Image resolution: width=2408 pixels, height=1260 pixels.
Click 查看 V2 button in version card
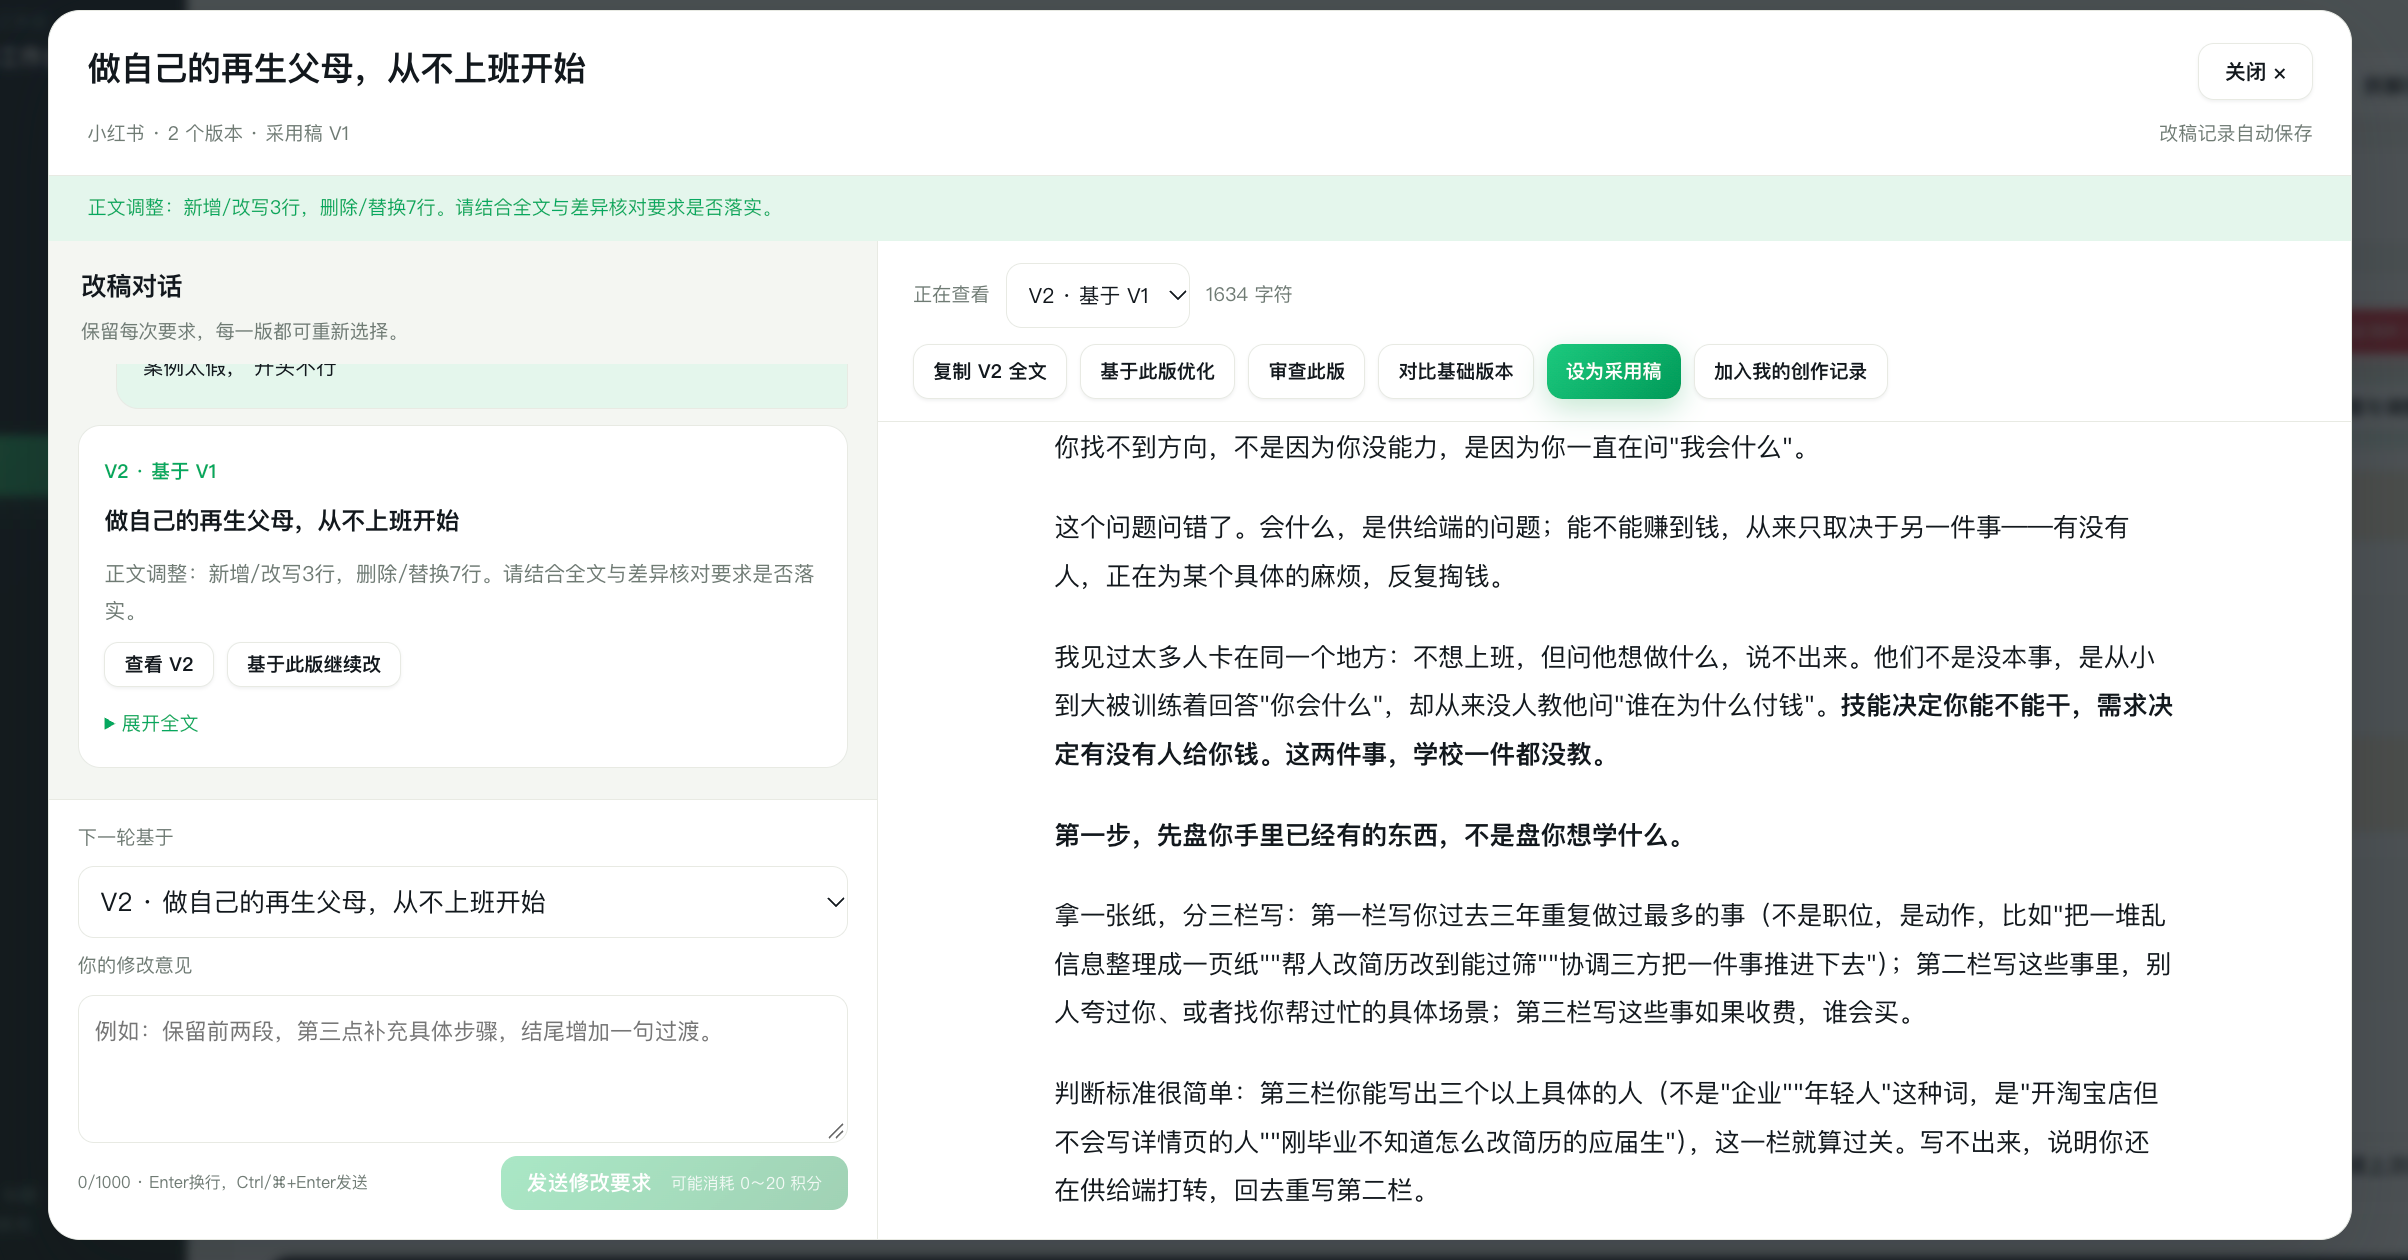[x=158, y=664]
